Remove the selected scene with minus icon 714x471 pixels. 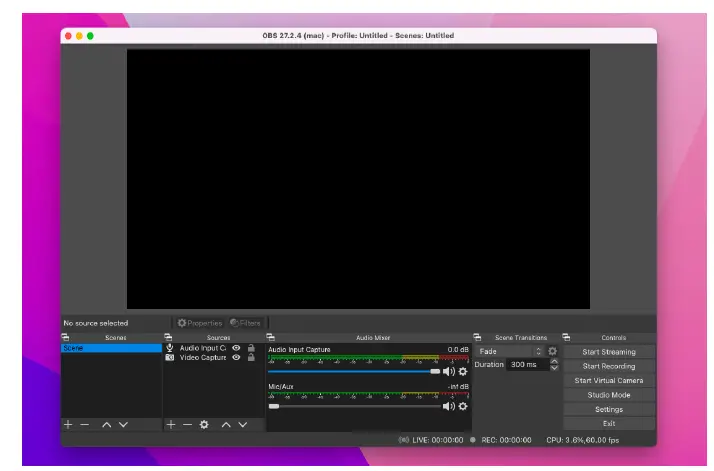[85, 425]
